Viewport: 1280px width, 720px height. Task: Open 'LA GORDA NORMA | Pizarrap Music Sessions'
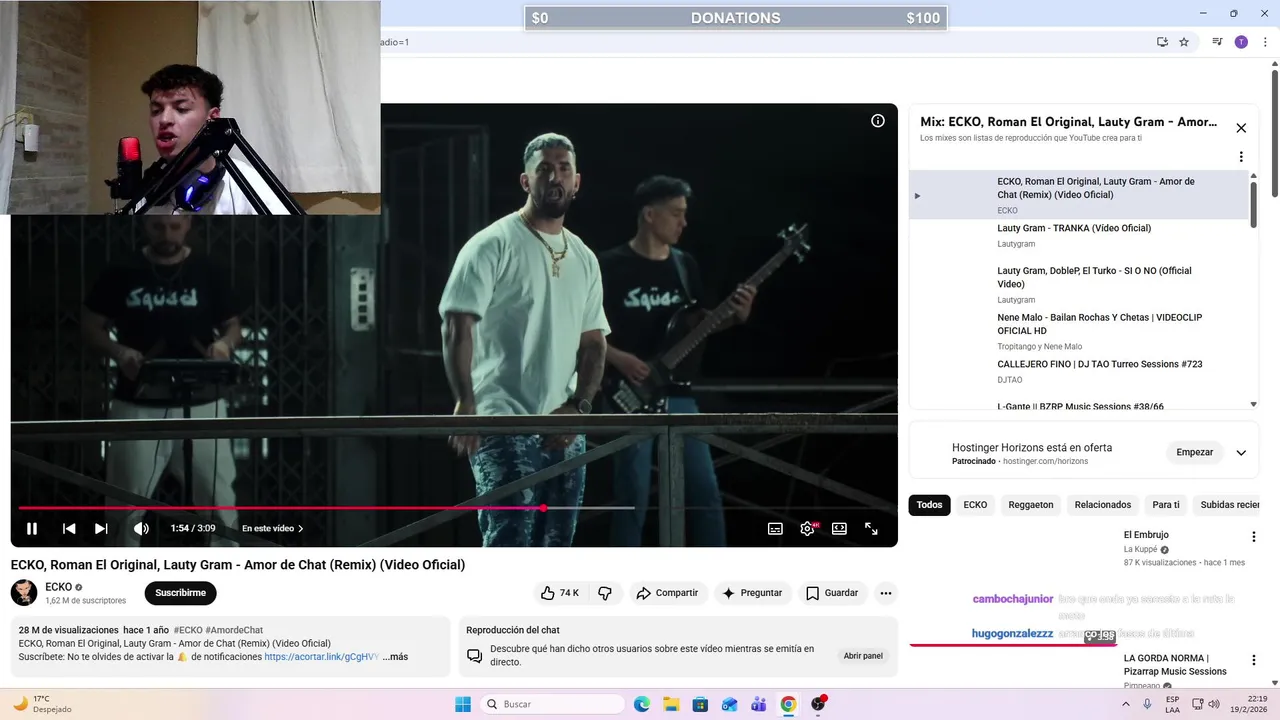click(1175, 665)
